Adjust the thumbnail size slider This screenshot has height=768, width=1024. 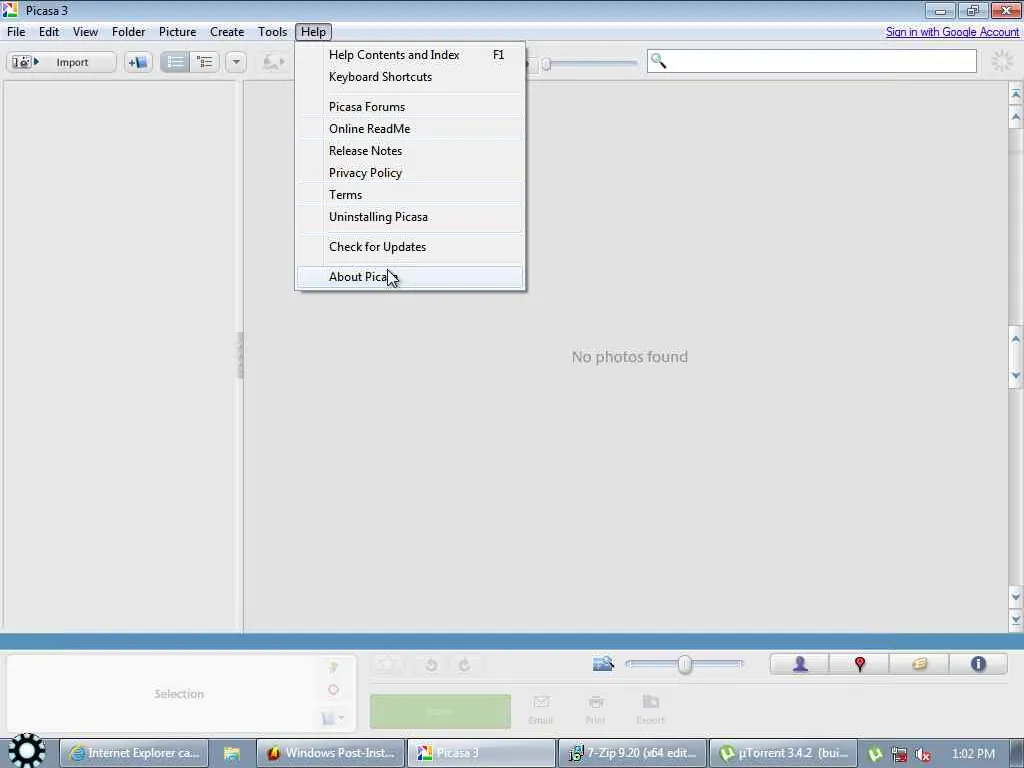pos(684,664)
